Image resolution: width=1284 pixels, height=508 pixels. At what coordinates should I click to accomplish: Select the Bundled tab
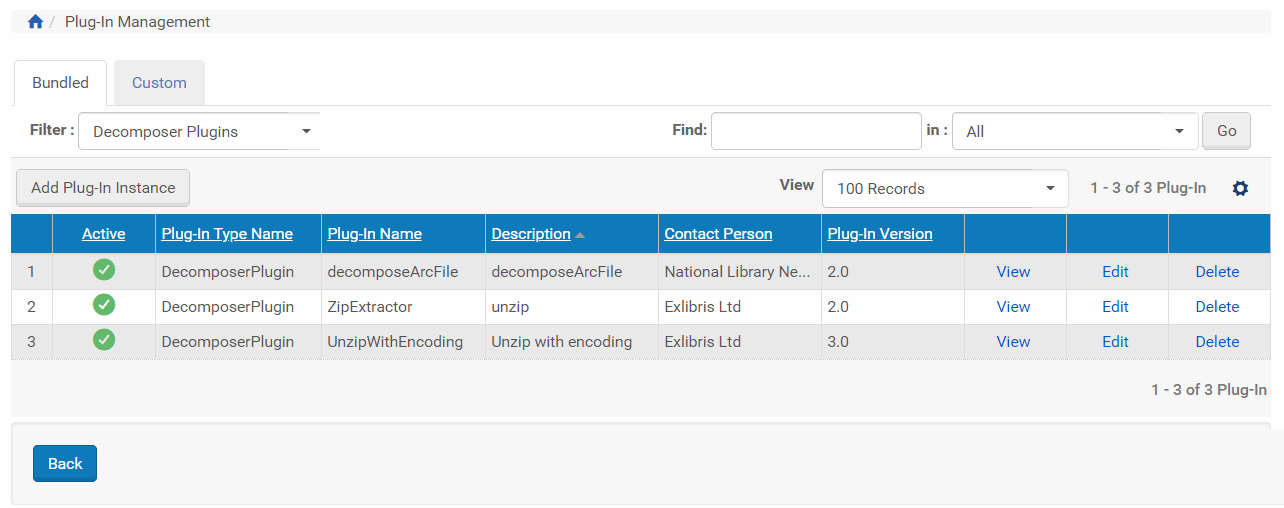(60, 83)
